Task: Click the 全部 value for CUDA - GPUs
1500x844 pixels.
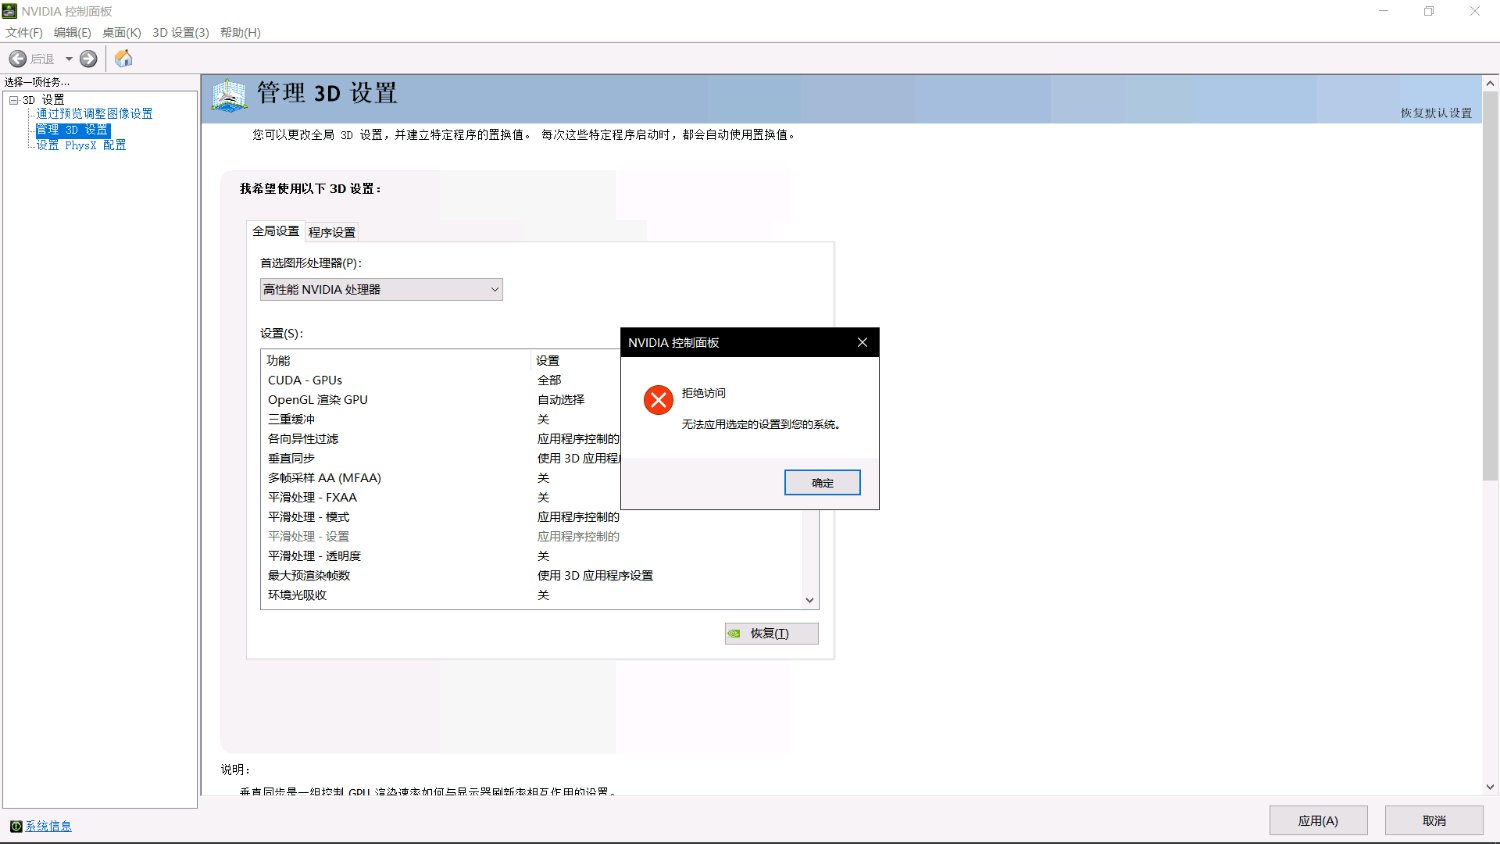Action: pos(550,380)
